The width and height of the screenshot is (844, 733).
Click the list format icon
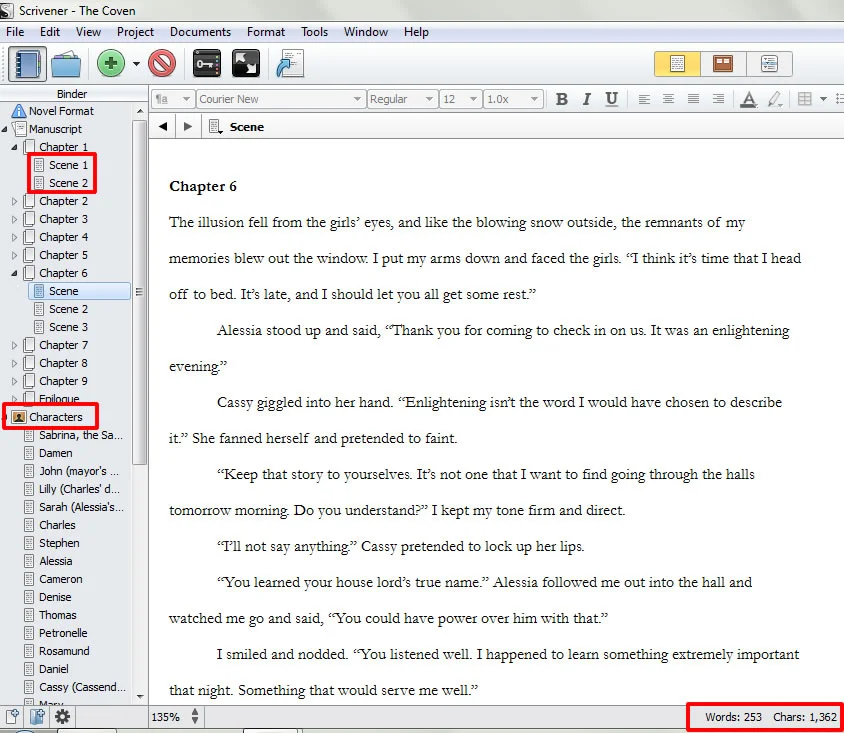point(839,99)
